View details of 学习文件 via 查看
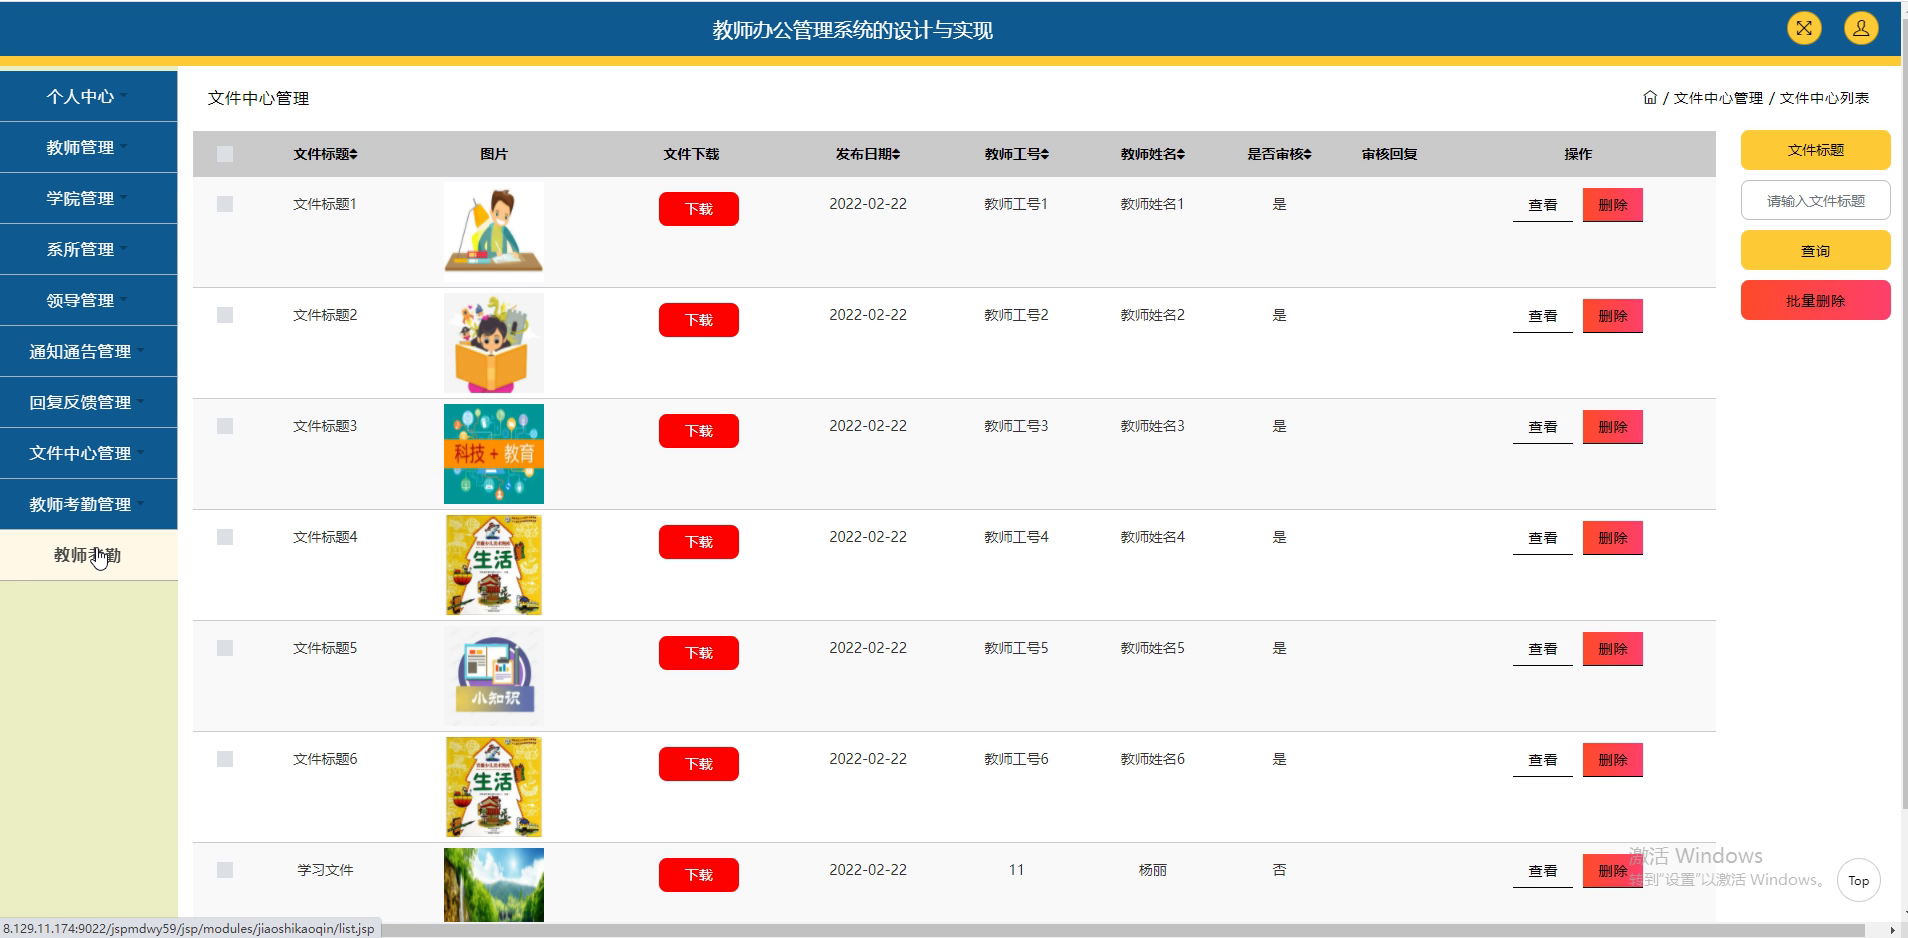Screen dimensions: 1908x938 point(1542,871)
